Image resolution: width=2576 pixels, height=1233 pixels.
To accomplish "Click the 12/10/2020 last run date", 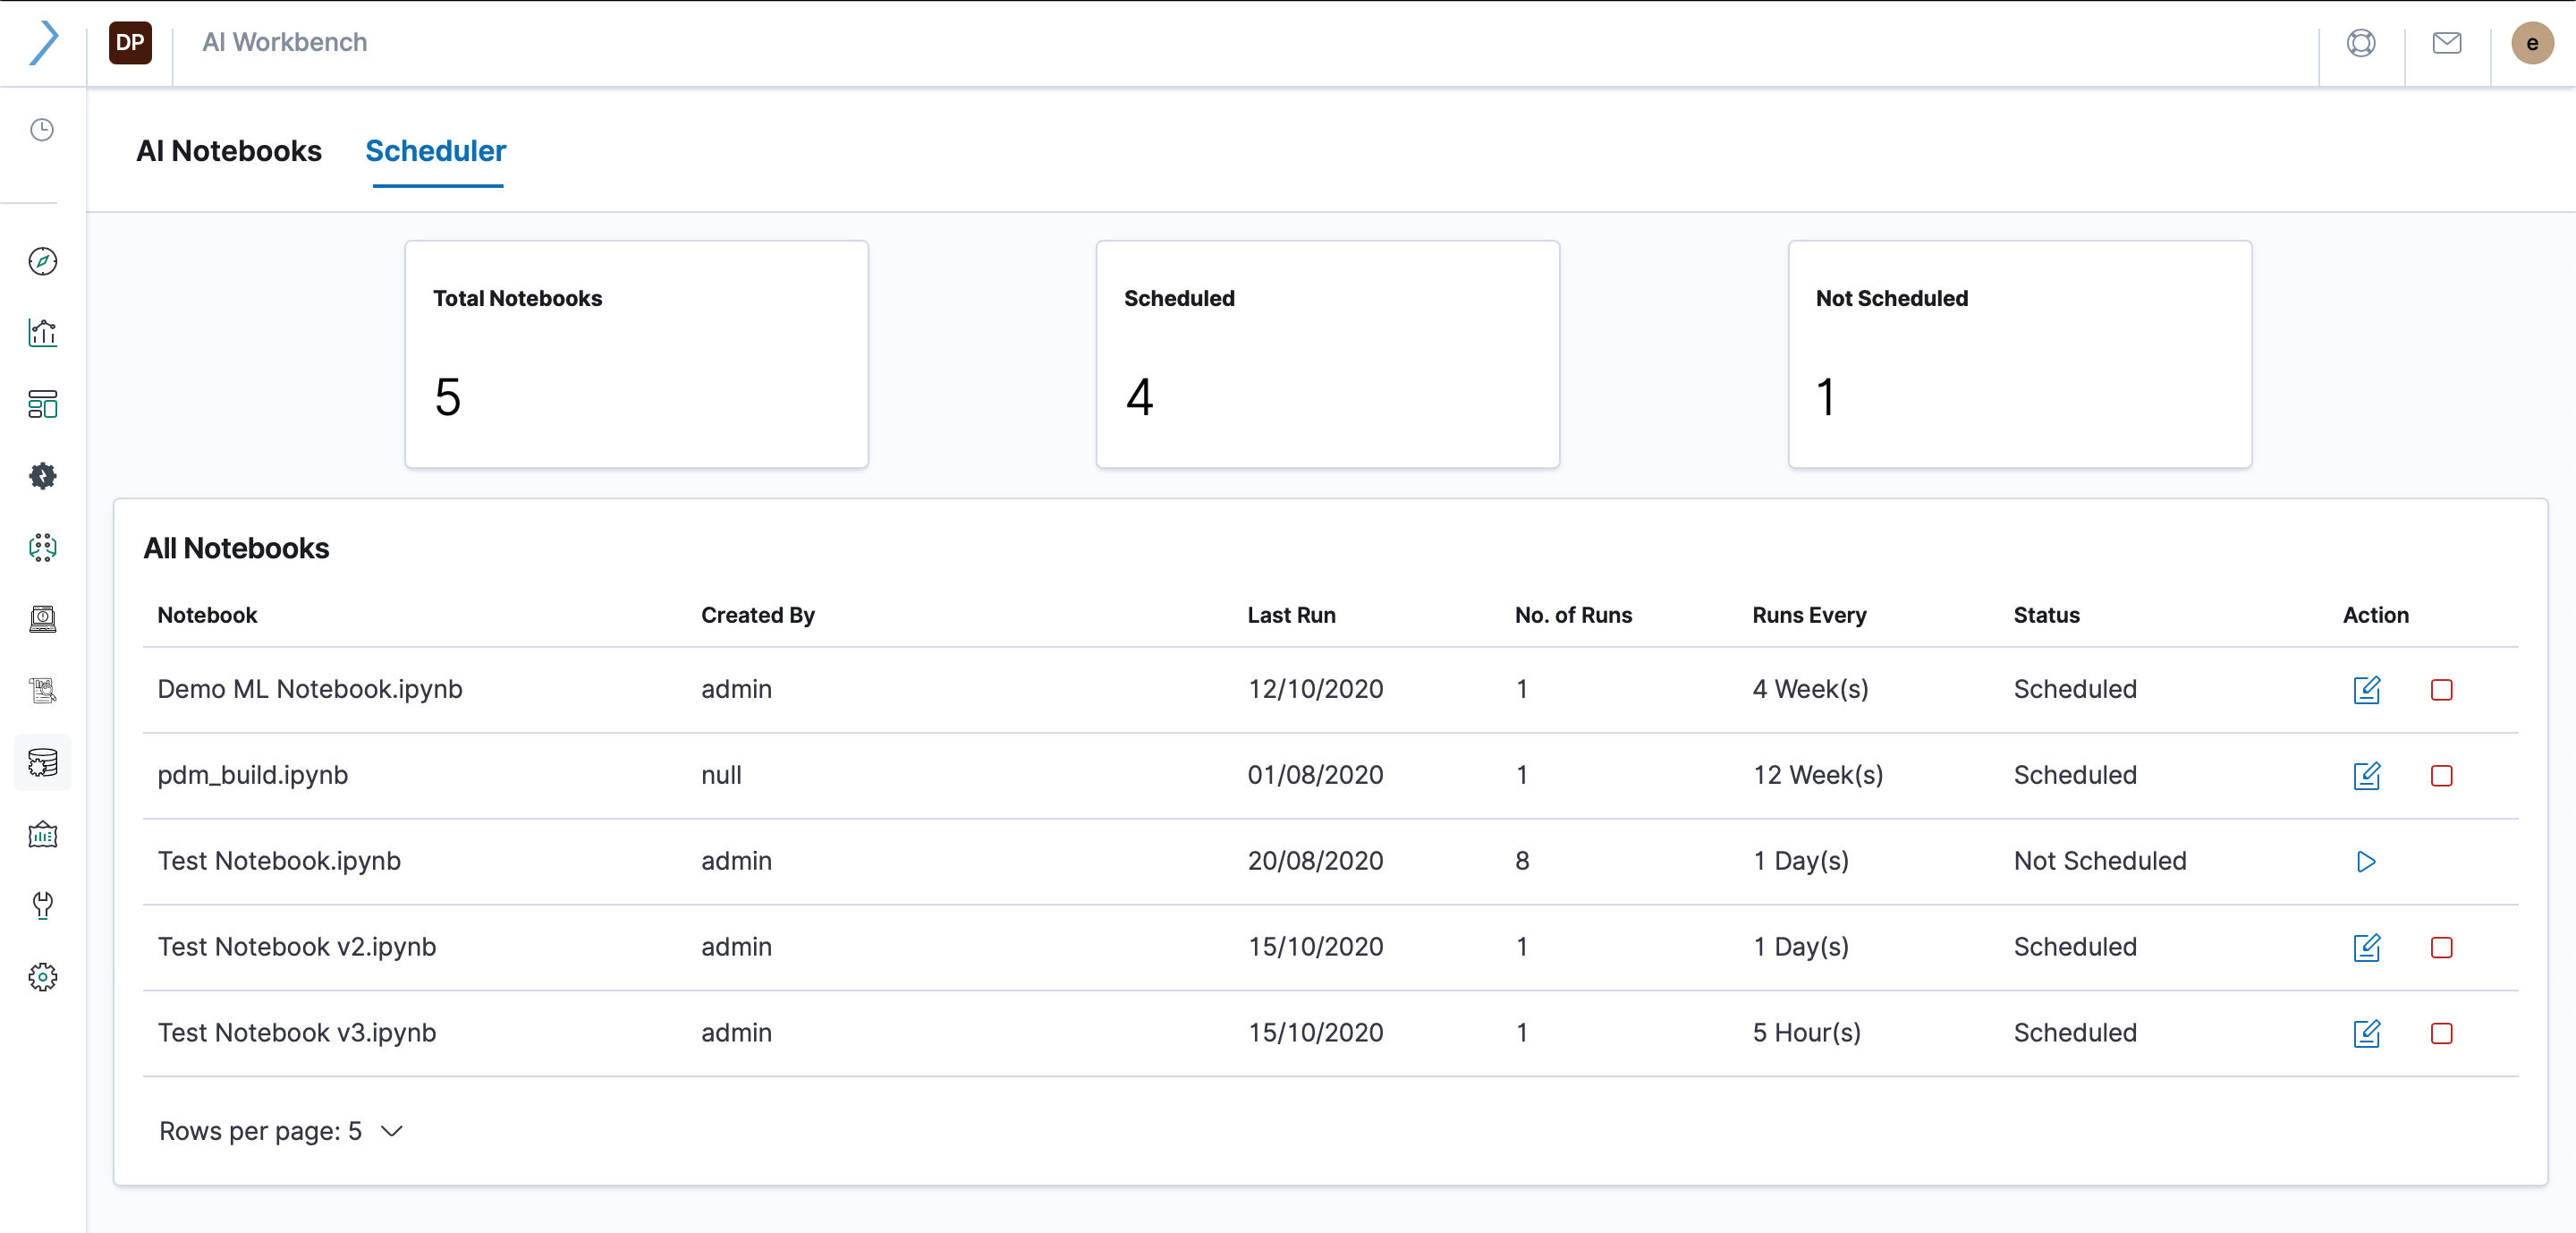I will click(1315, 689).
